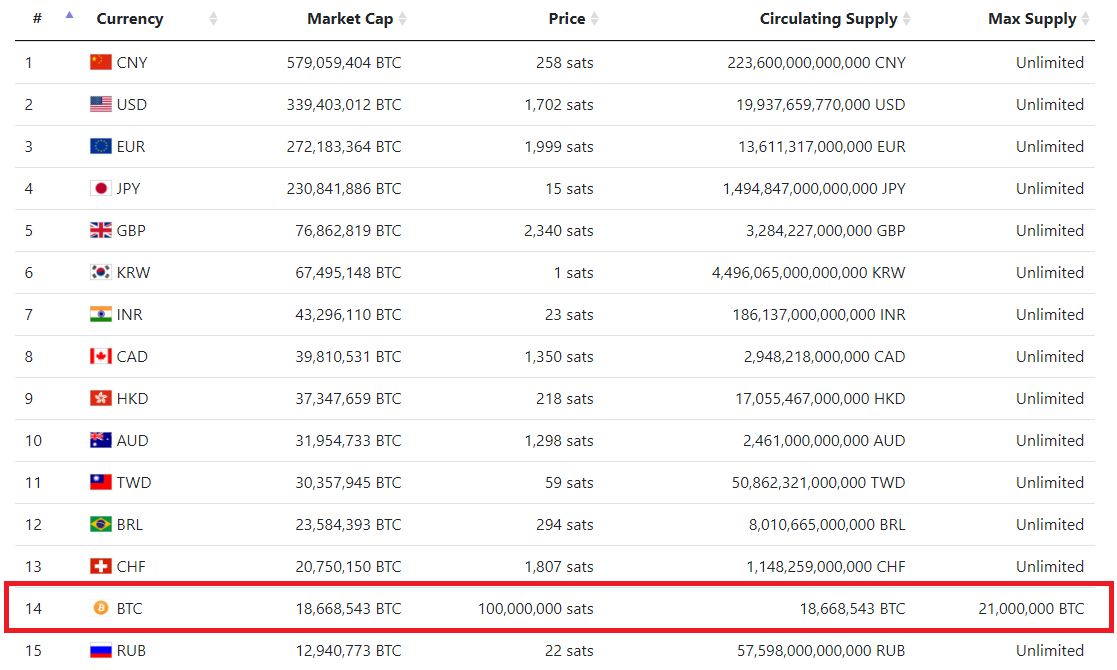The height and width of the screenshot is (670, 1117).
Task: Open the CNY currency name
Action: (x=132, y=63)
